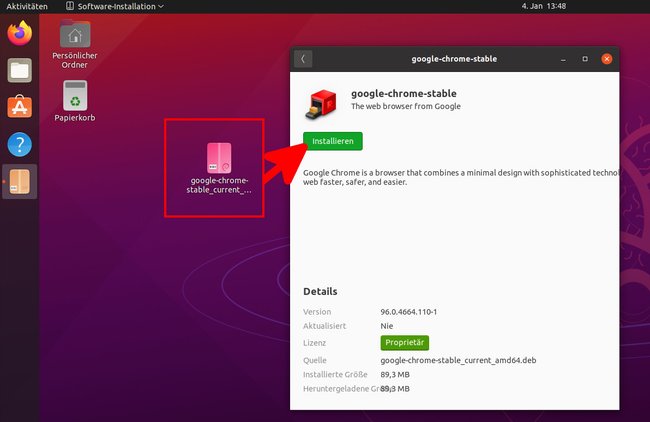Click the Google Chrome description paragraph
650x422 pixels.
[461, 177]
